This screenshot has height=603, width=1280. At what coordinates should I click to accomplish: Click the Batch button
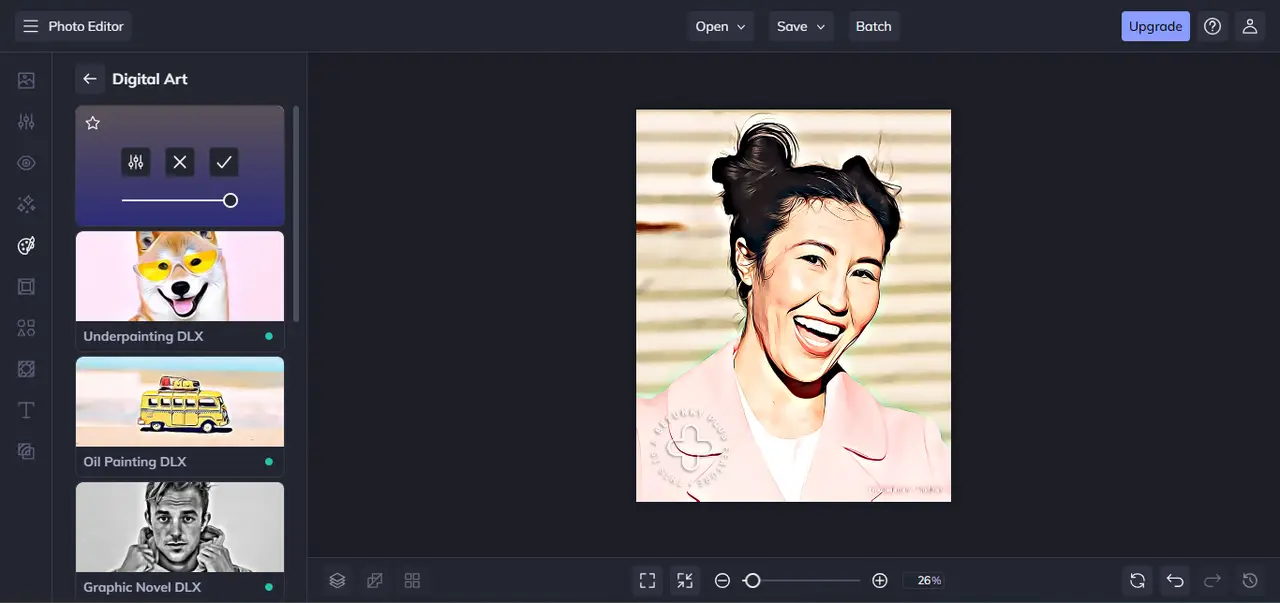[873, 26]
